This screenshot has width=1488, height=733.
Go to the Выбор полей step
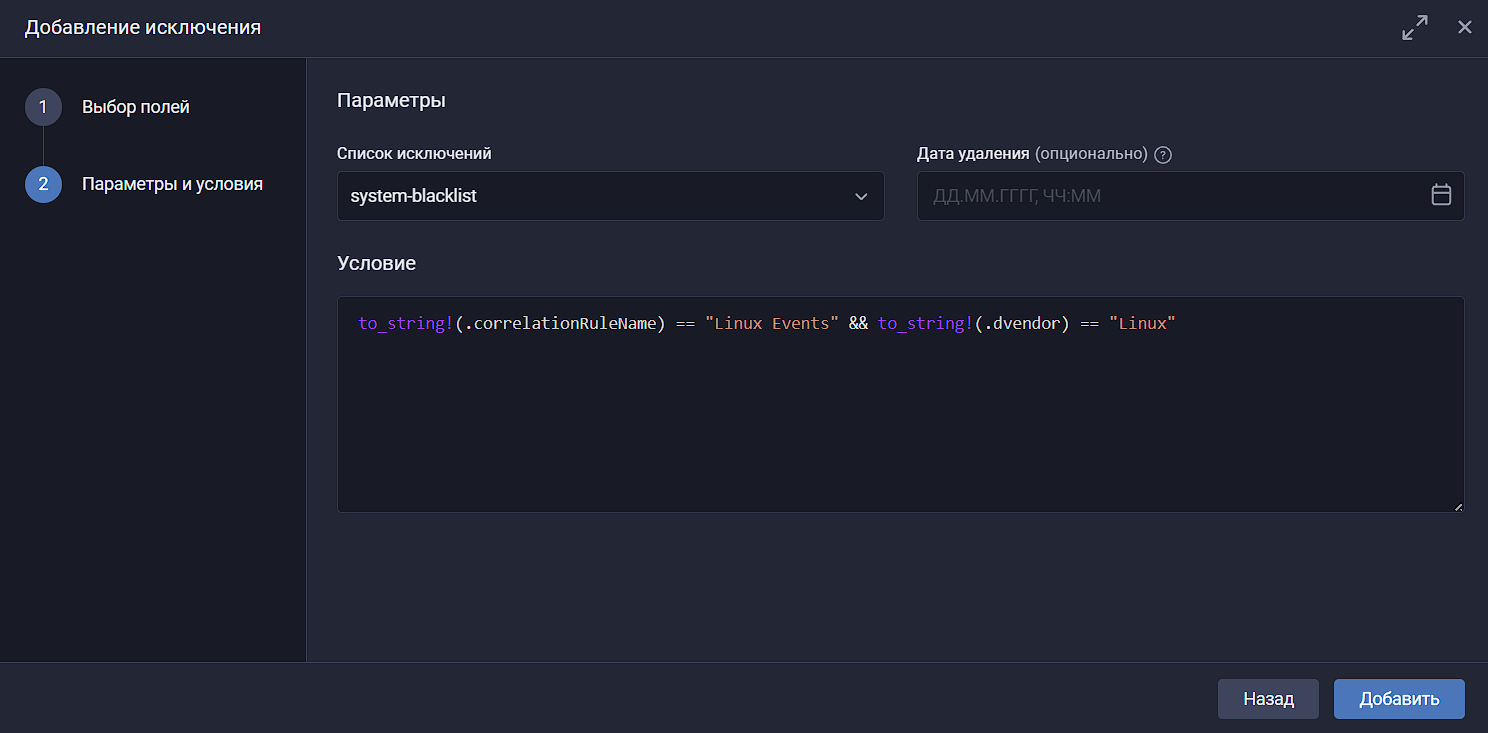coord(135,107)
